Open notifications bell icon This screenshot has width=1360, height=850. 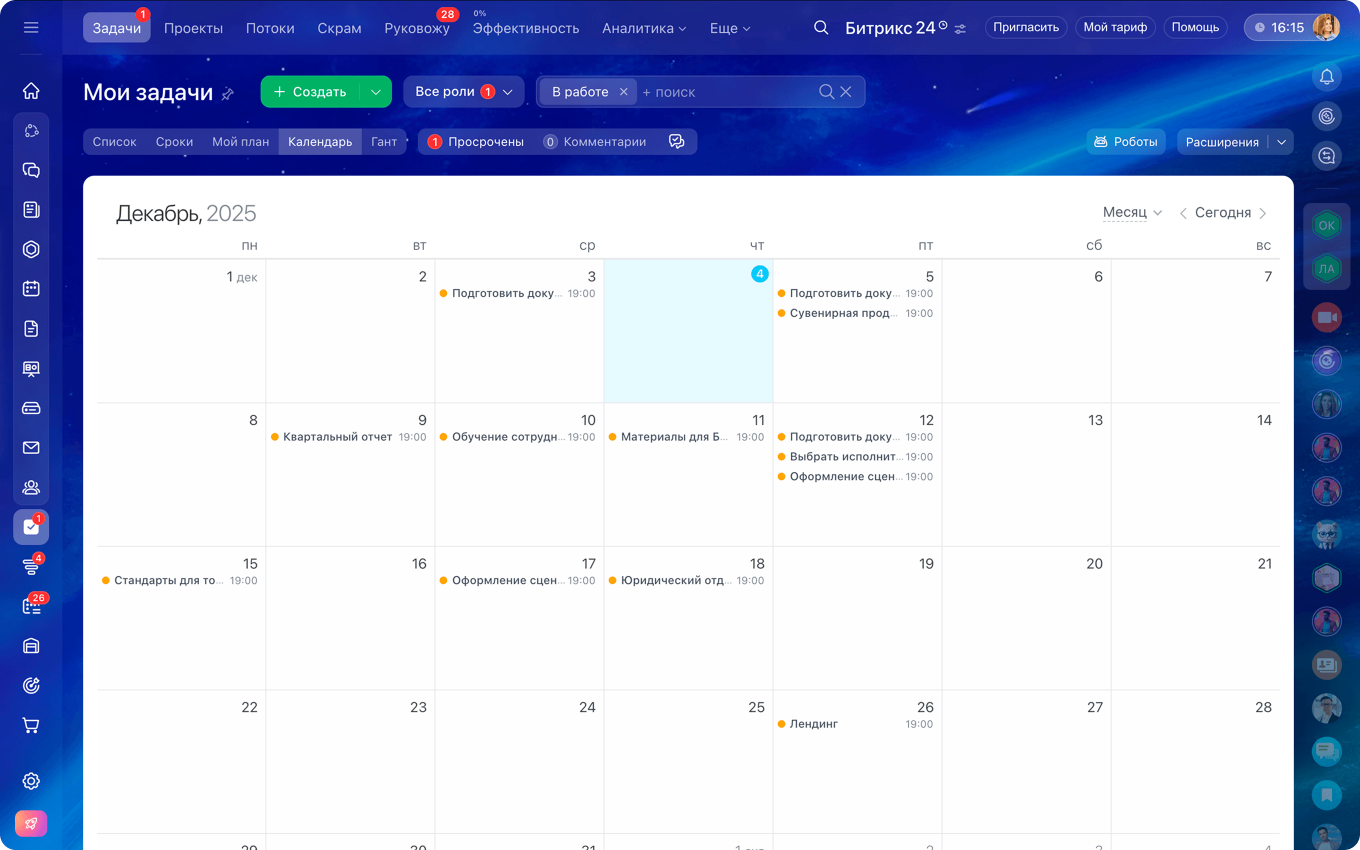[x=1327, y=77]
